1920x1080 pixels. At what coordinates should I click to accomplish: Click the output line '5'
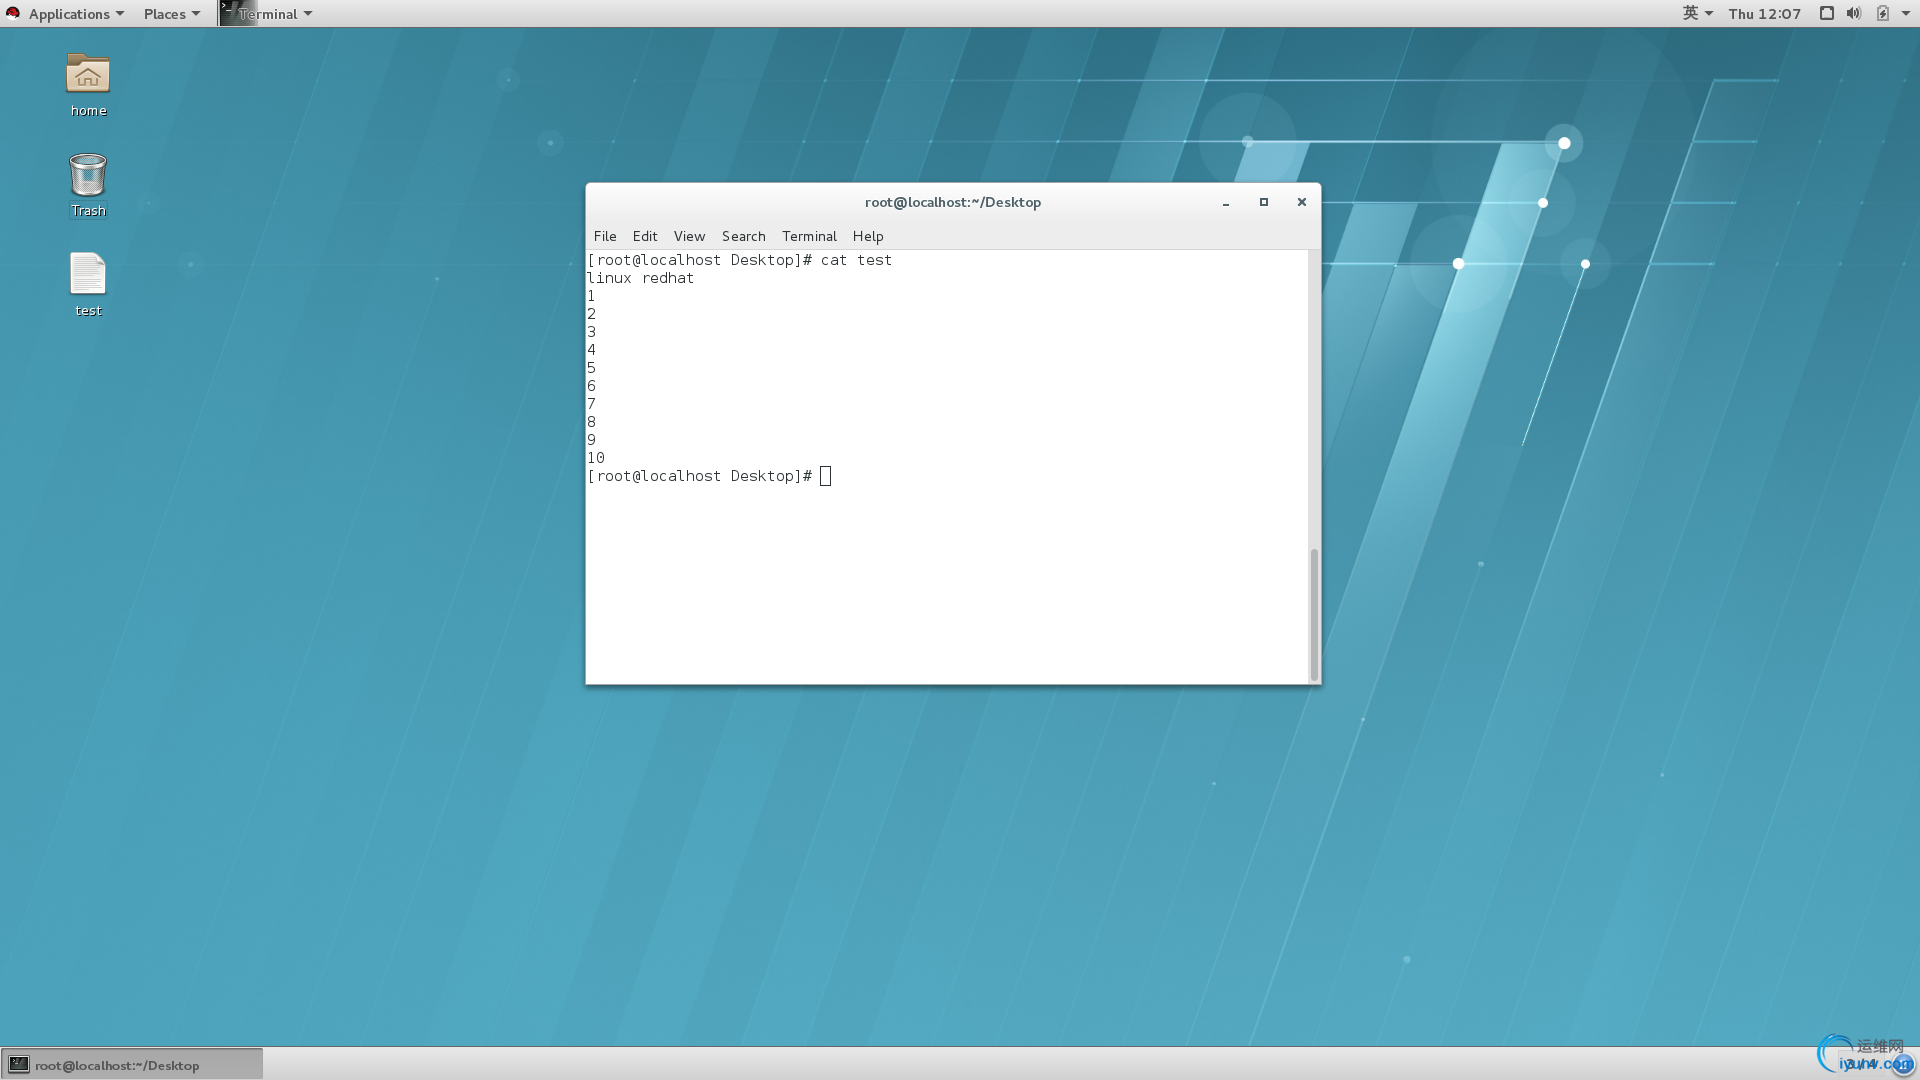(591, 368)
